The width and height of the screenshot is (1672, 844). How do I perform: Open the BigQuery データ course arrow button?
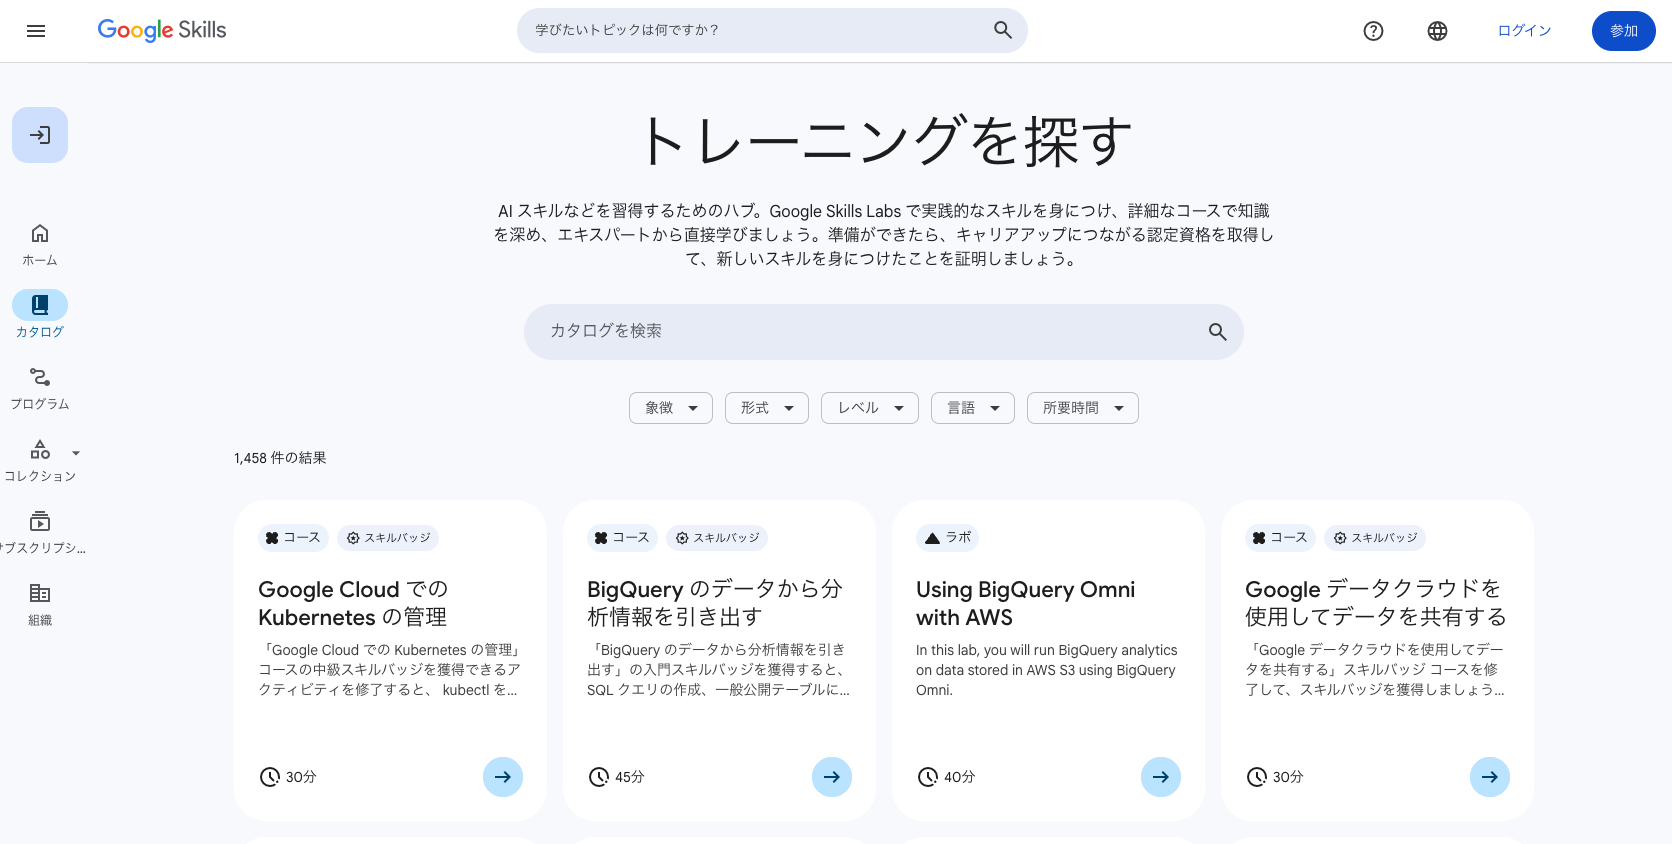(832, 777)
